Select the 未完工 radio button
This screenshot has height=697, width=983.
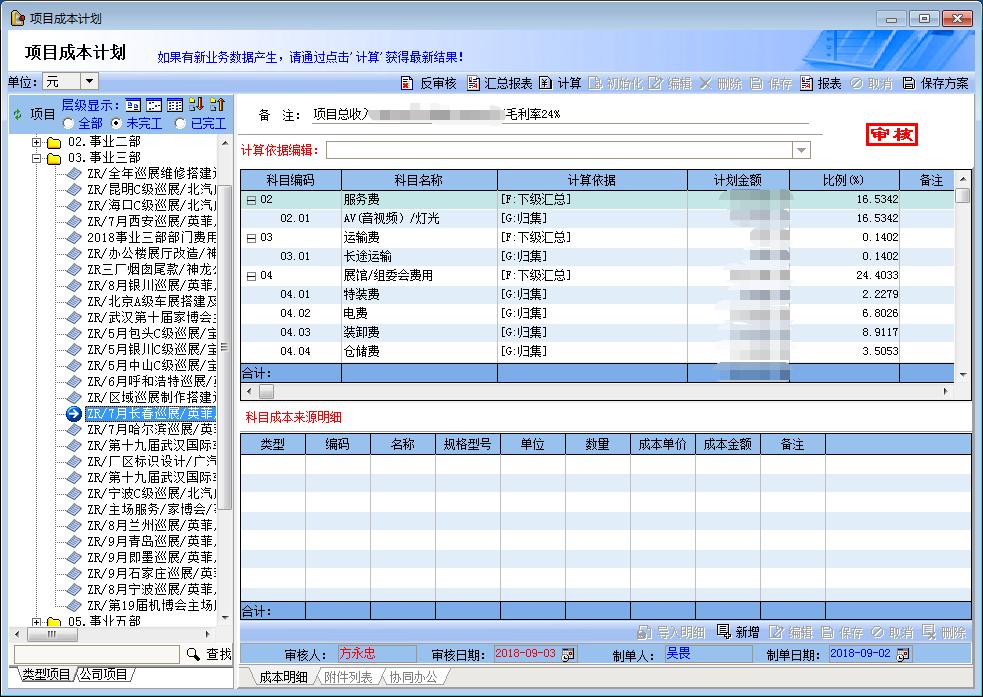pos(116,123)
